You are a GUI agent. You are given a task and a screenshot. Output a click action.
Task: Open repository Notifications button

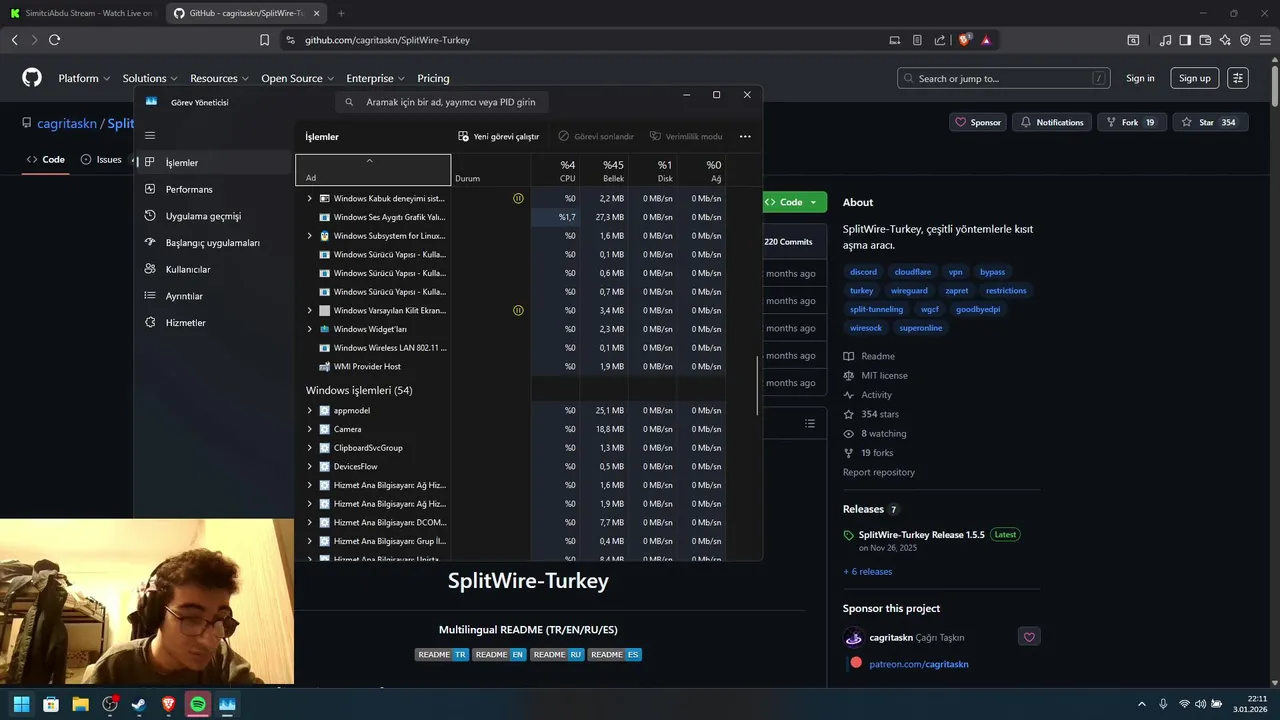click(1052, 122)
